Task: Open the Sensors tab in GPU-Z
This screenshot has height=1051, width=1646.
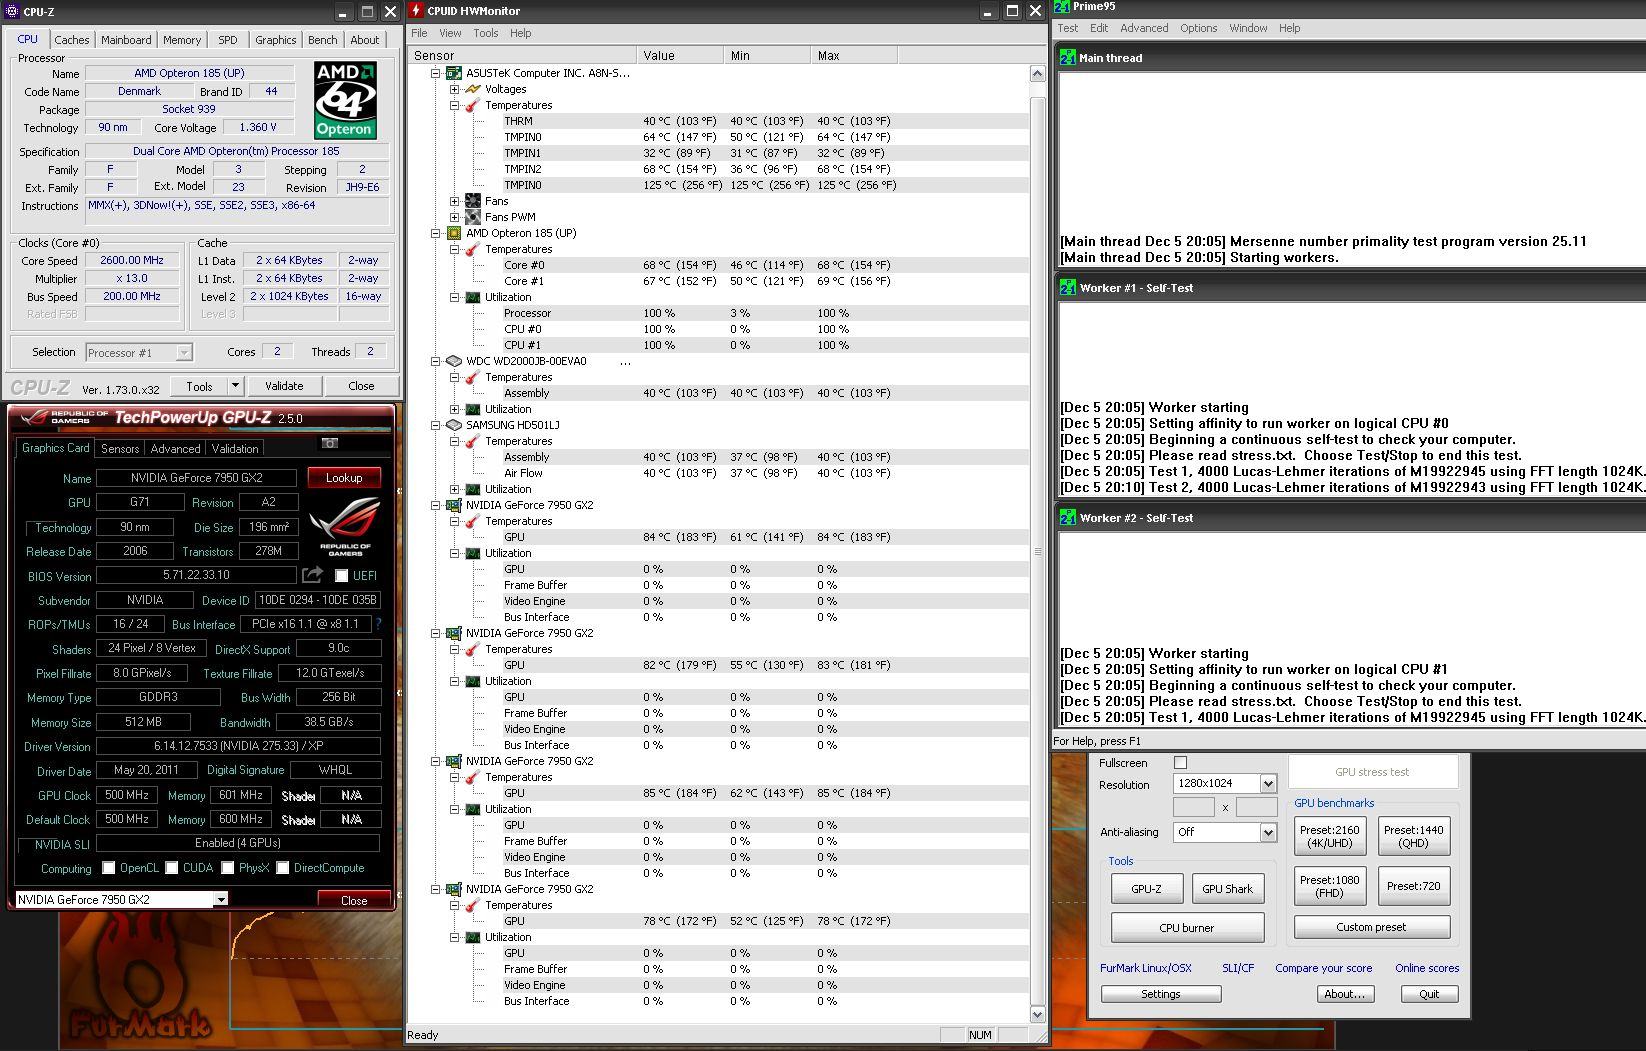Action: (x=120, y=449)
